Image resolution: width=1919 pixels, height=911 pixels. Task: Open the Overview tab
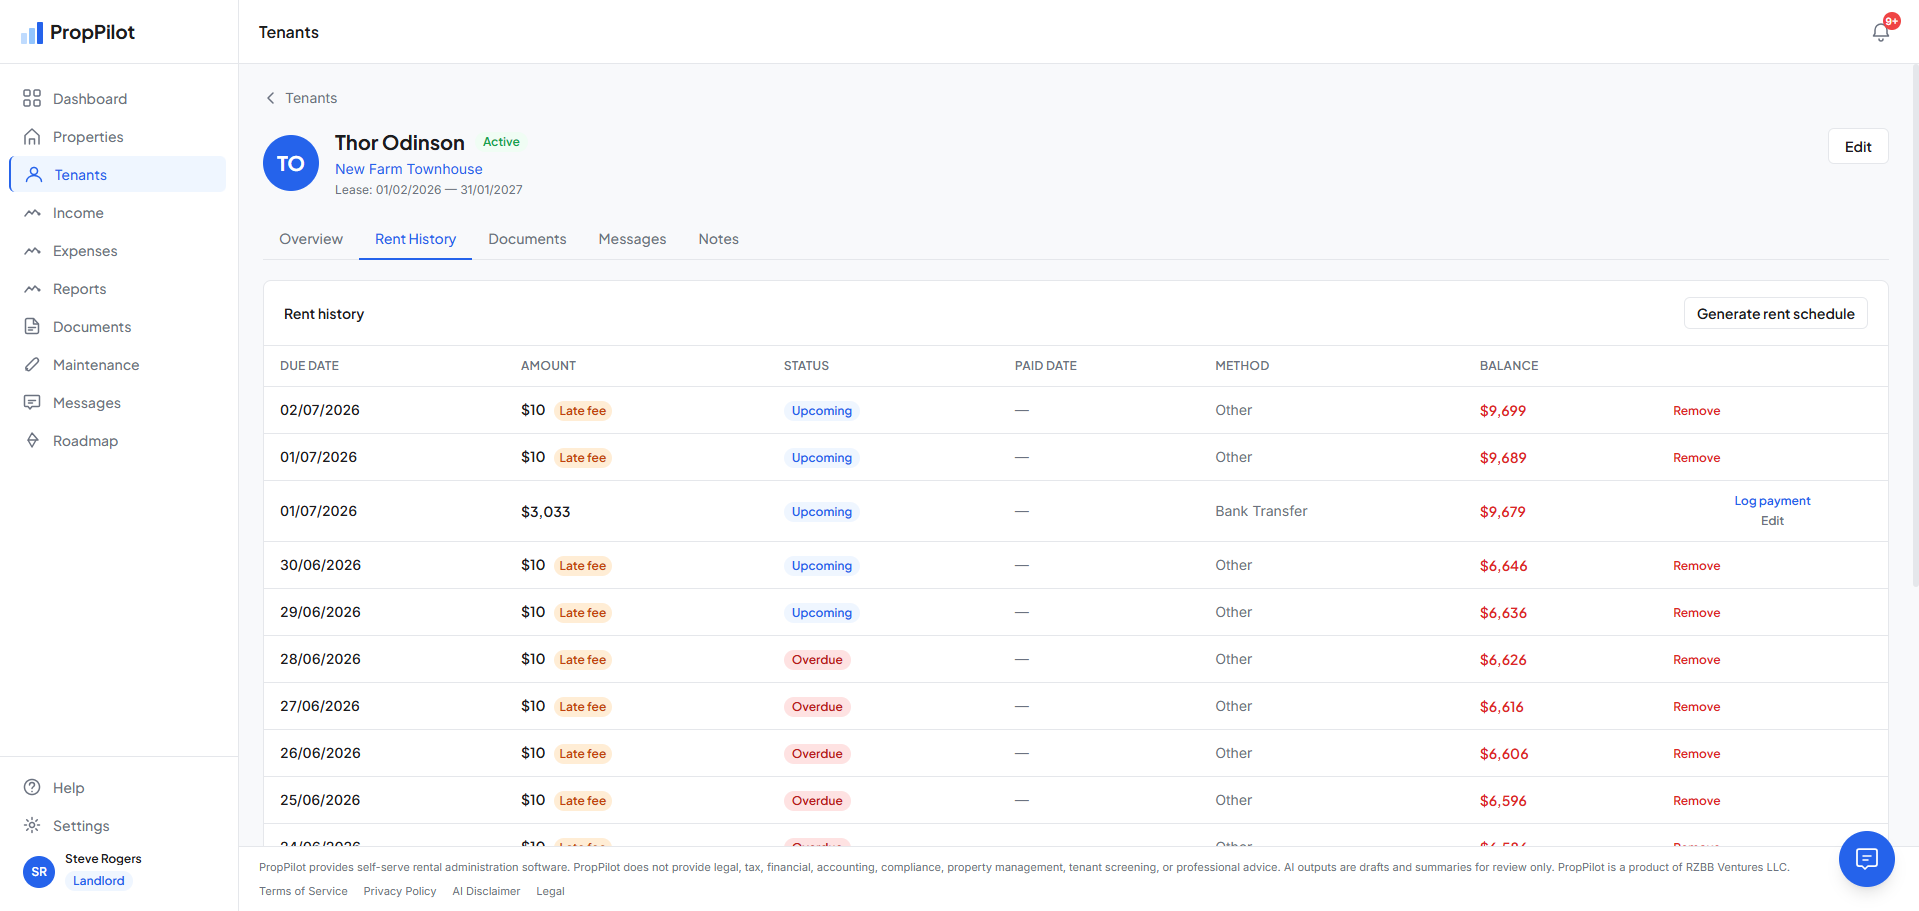click(x=311, y=239)
